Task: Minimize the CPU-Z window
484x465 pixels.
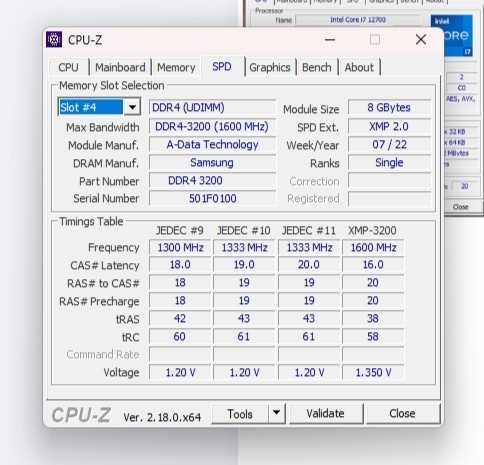Action: coord(330,40)
